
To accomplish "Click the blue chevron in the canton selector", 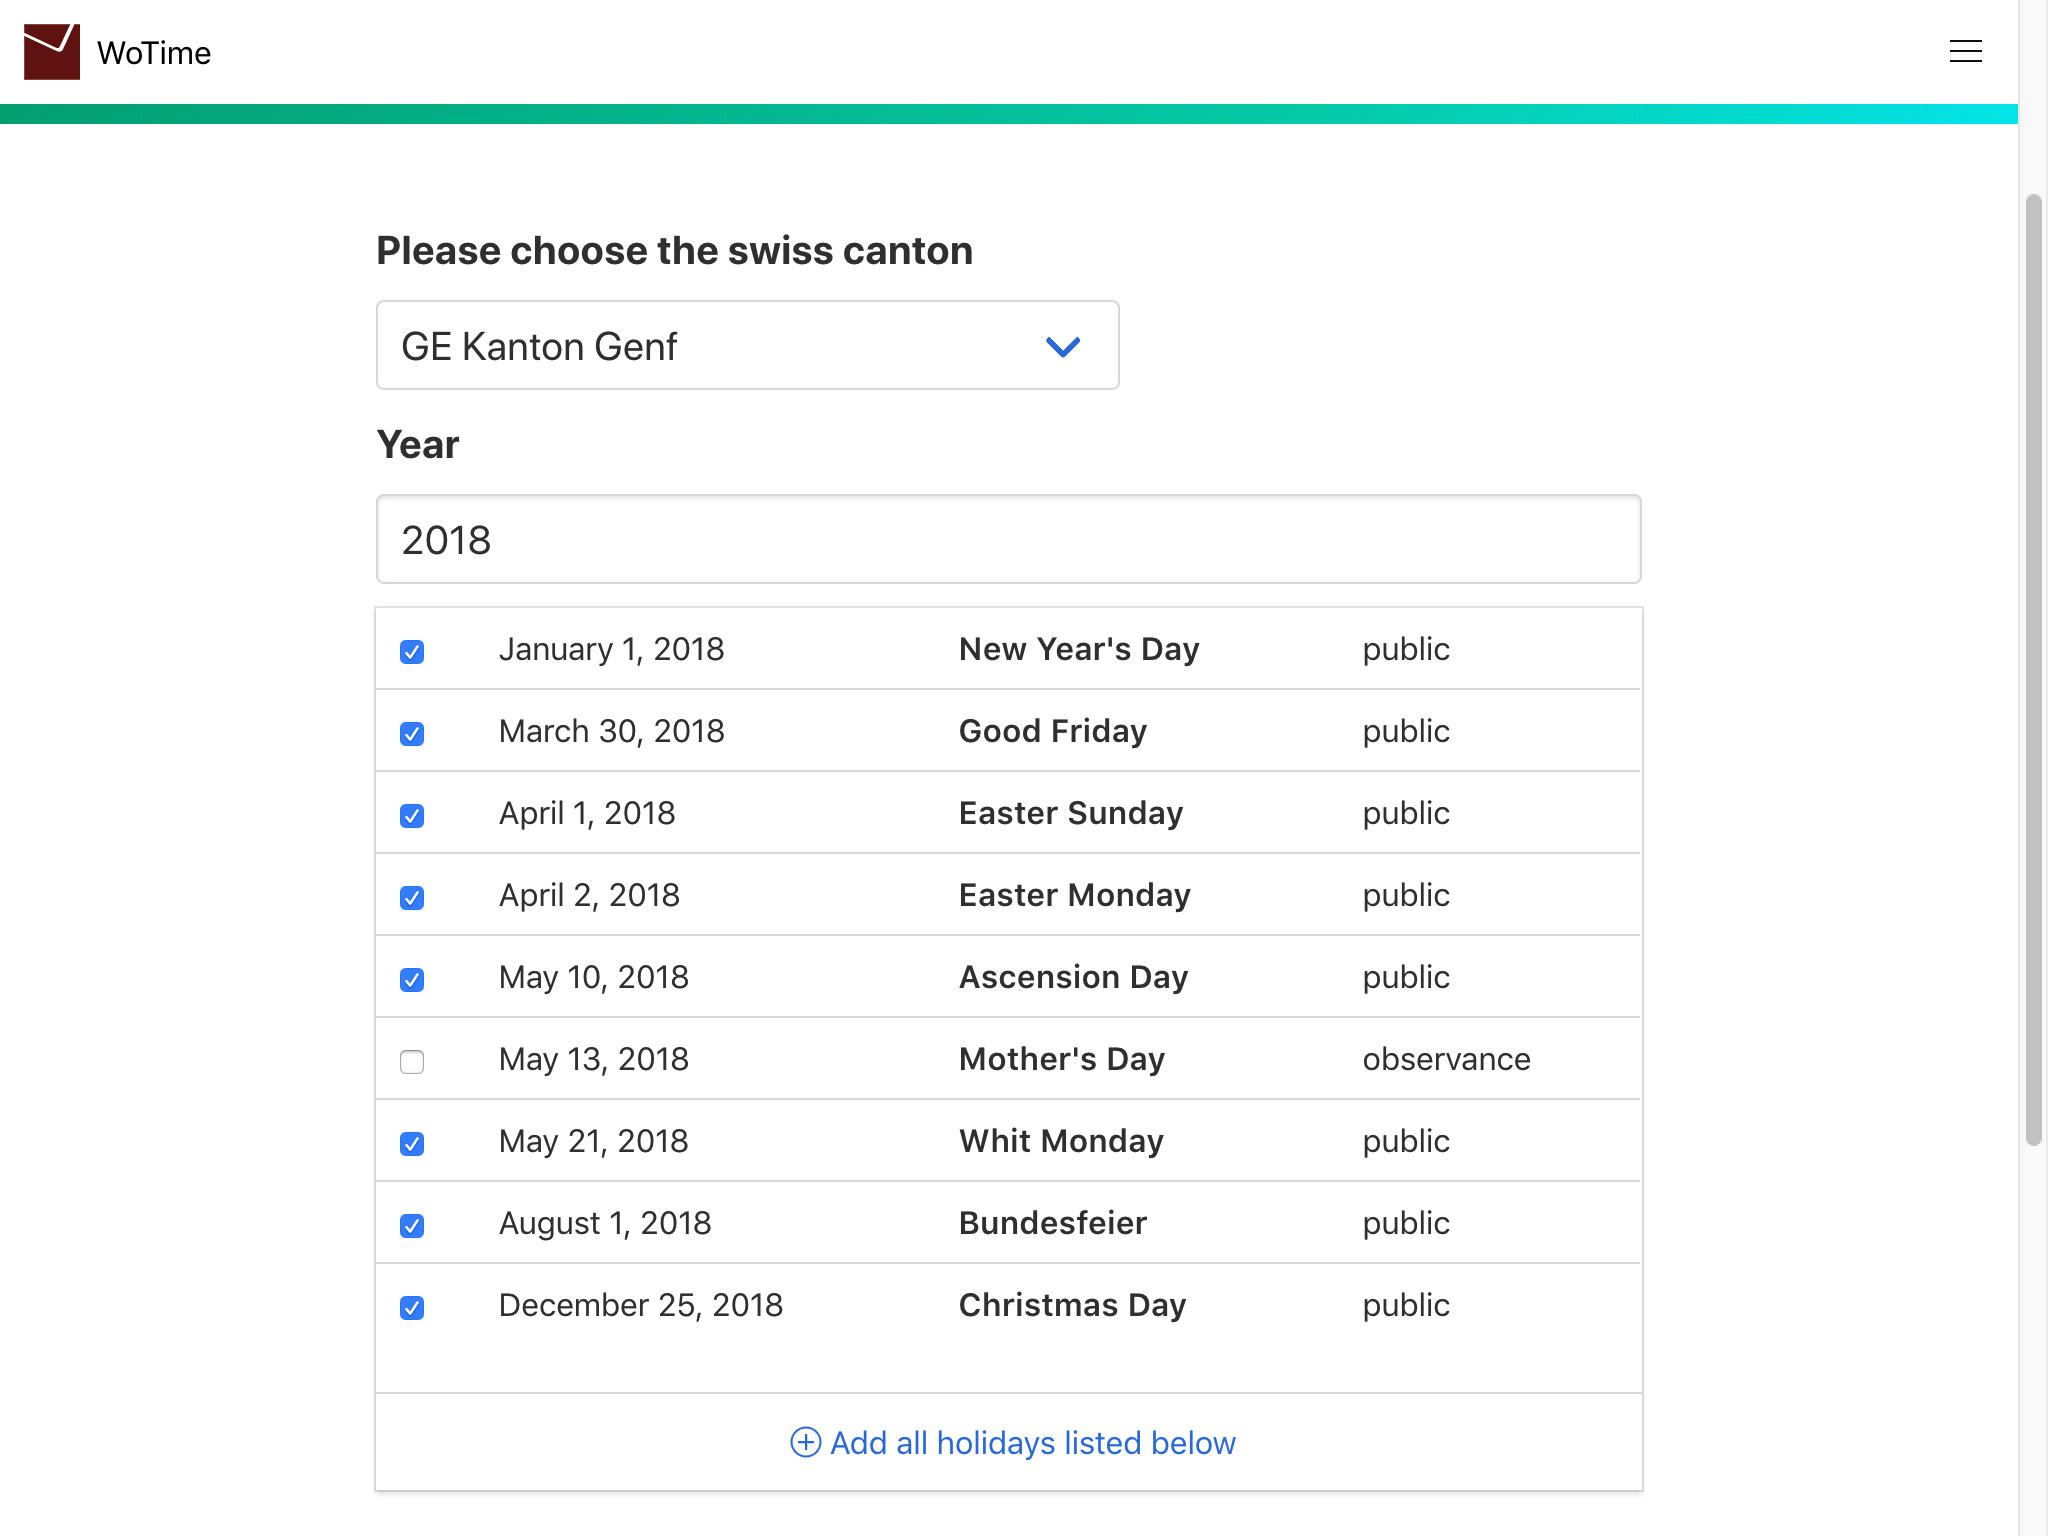I will pos(1062,347).
